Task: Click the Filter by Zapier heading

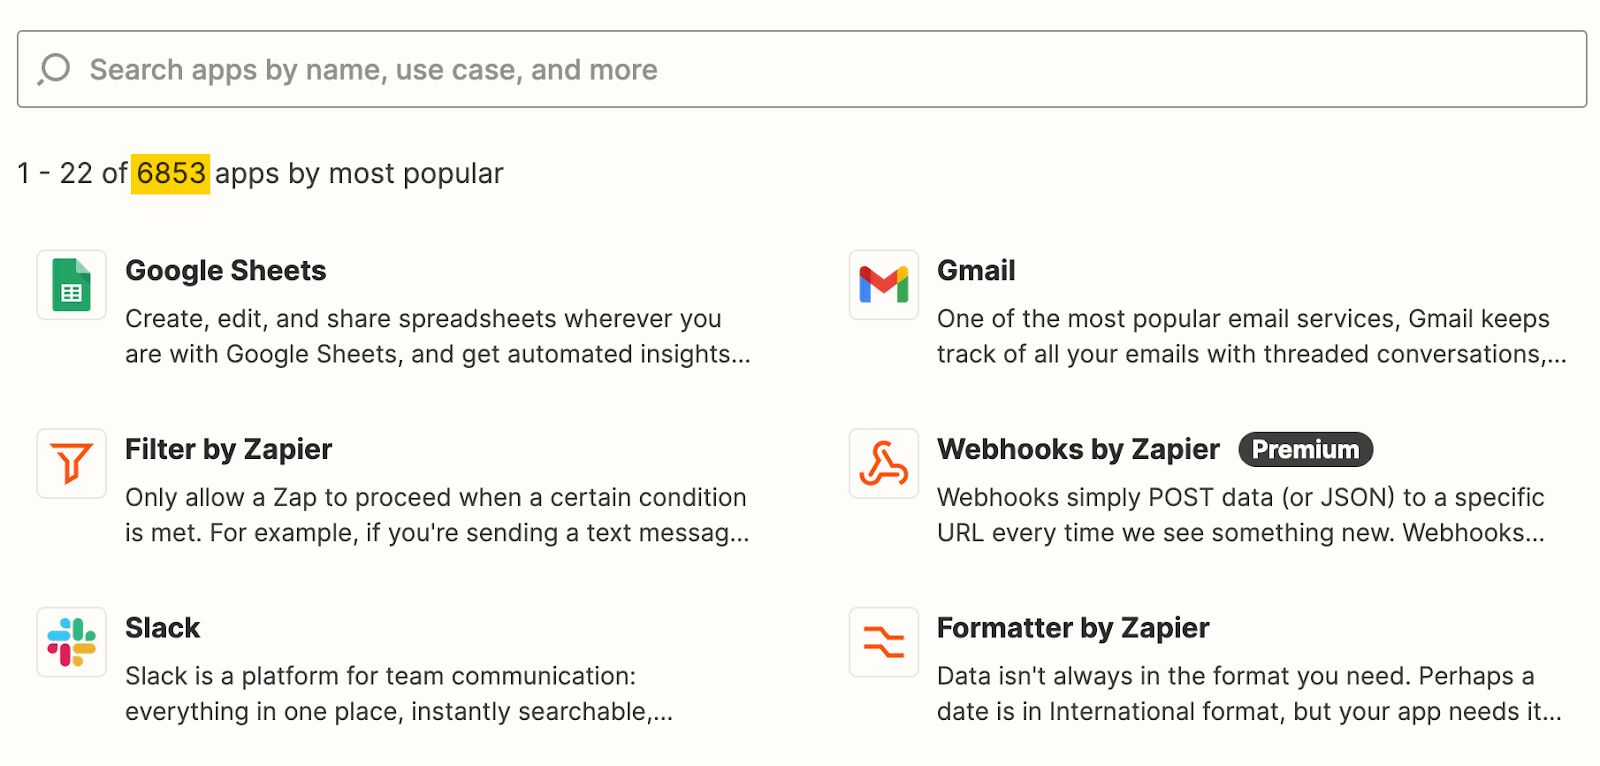Action: pos(228,450)
